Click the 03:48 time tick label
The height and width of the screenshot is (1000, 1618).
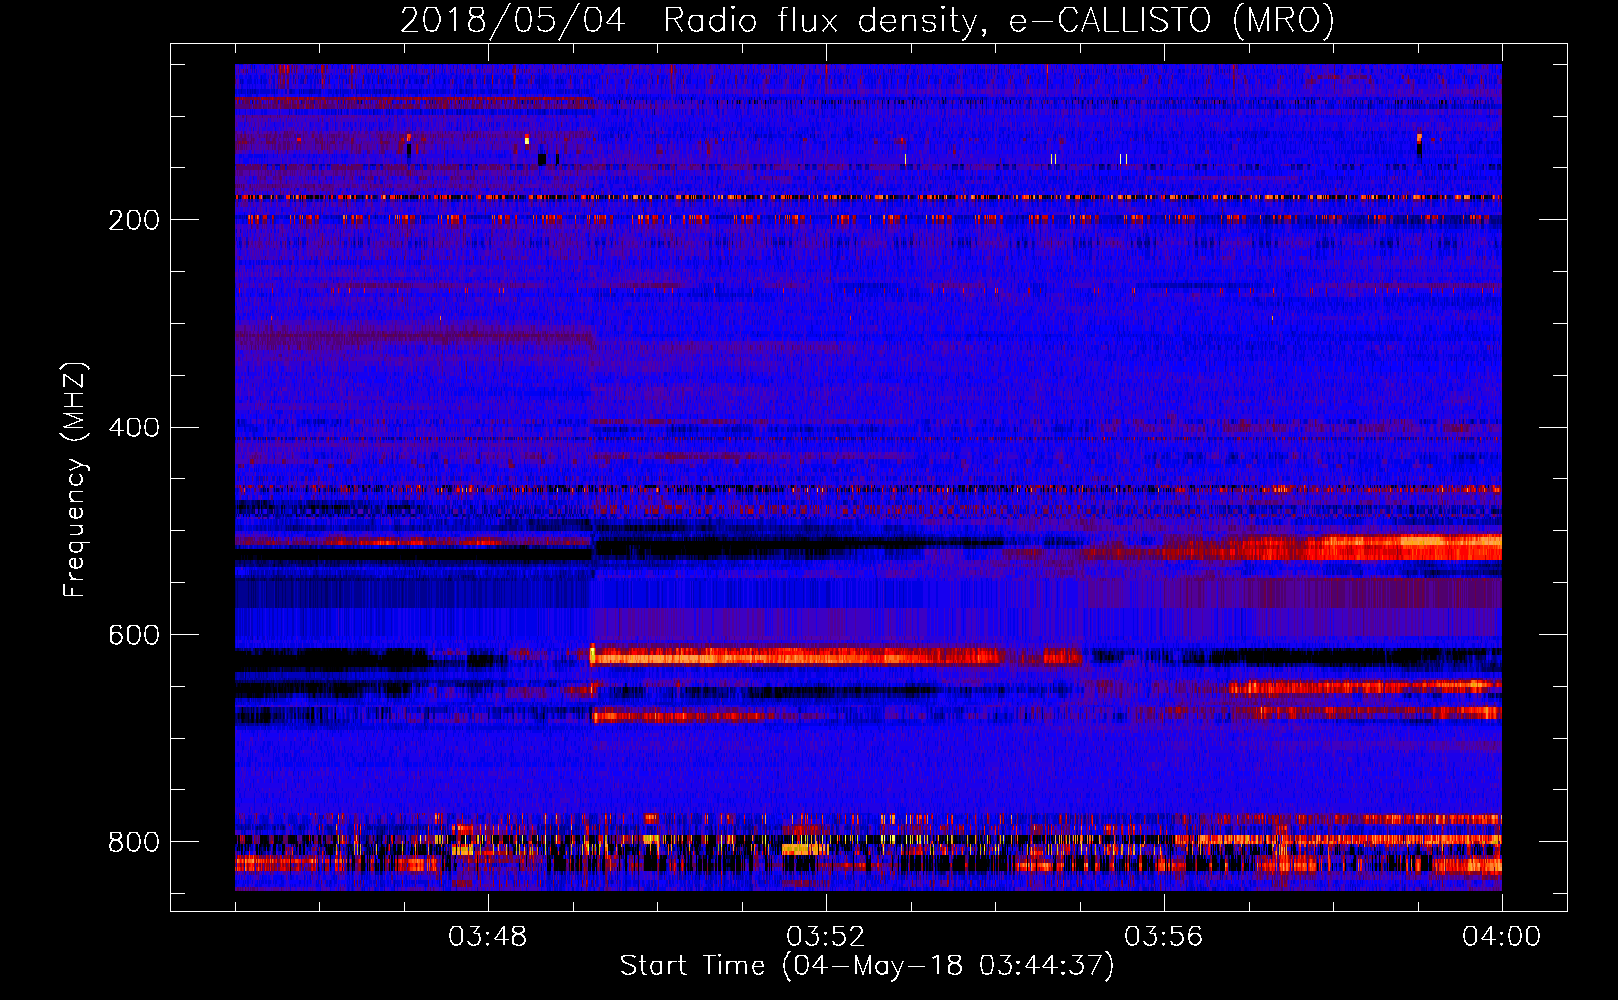[487, 937]
